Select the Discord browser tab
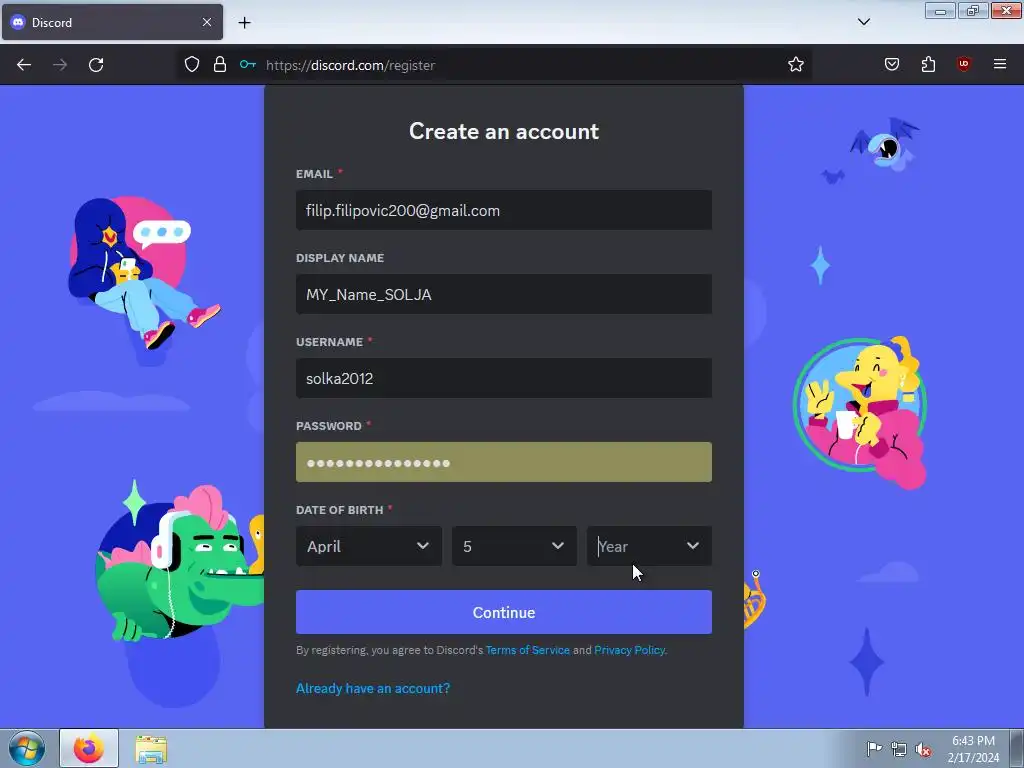 point(112,22)
